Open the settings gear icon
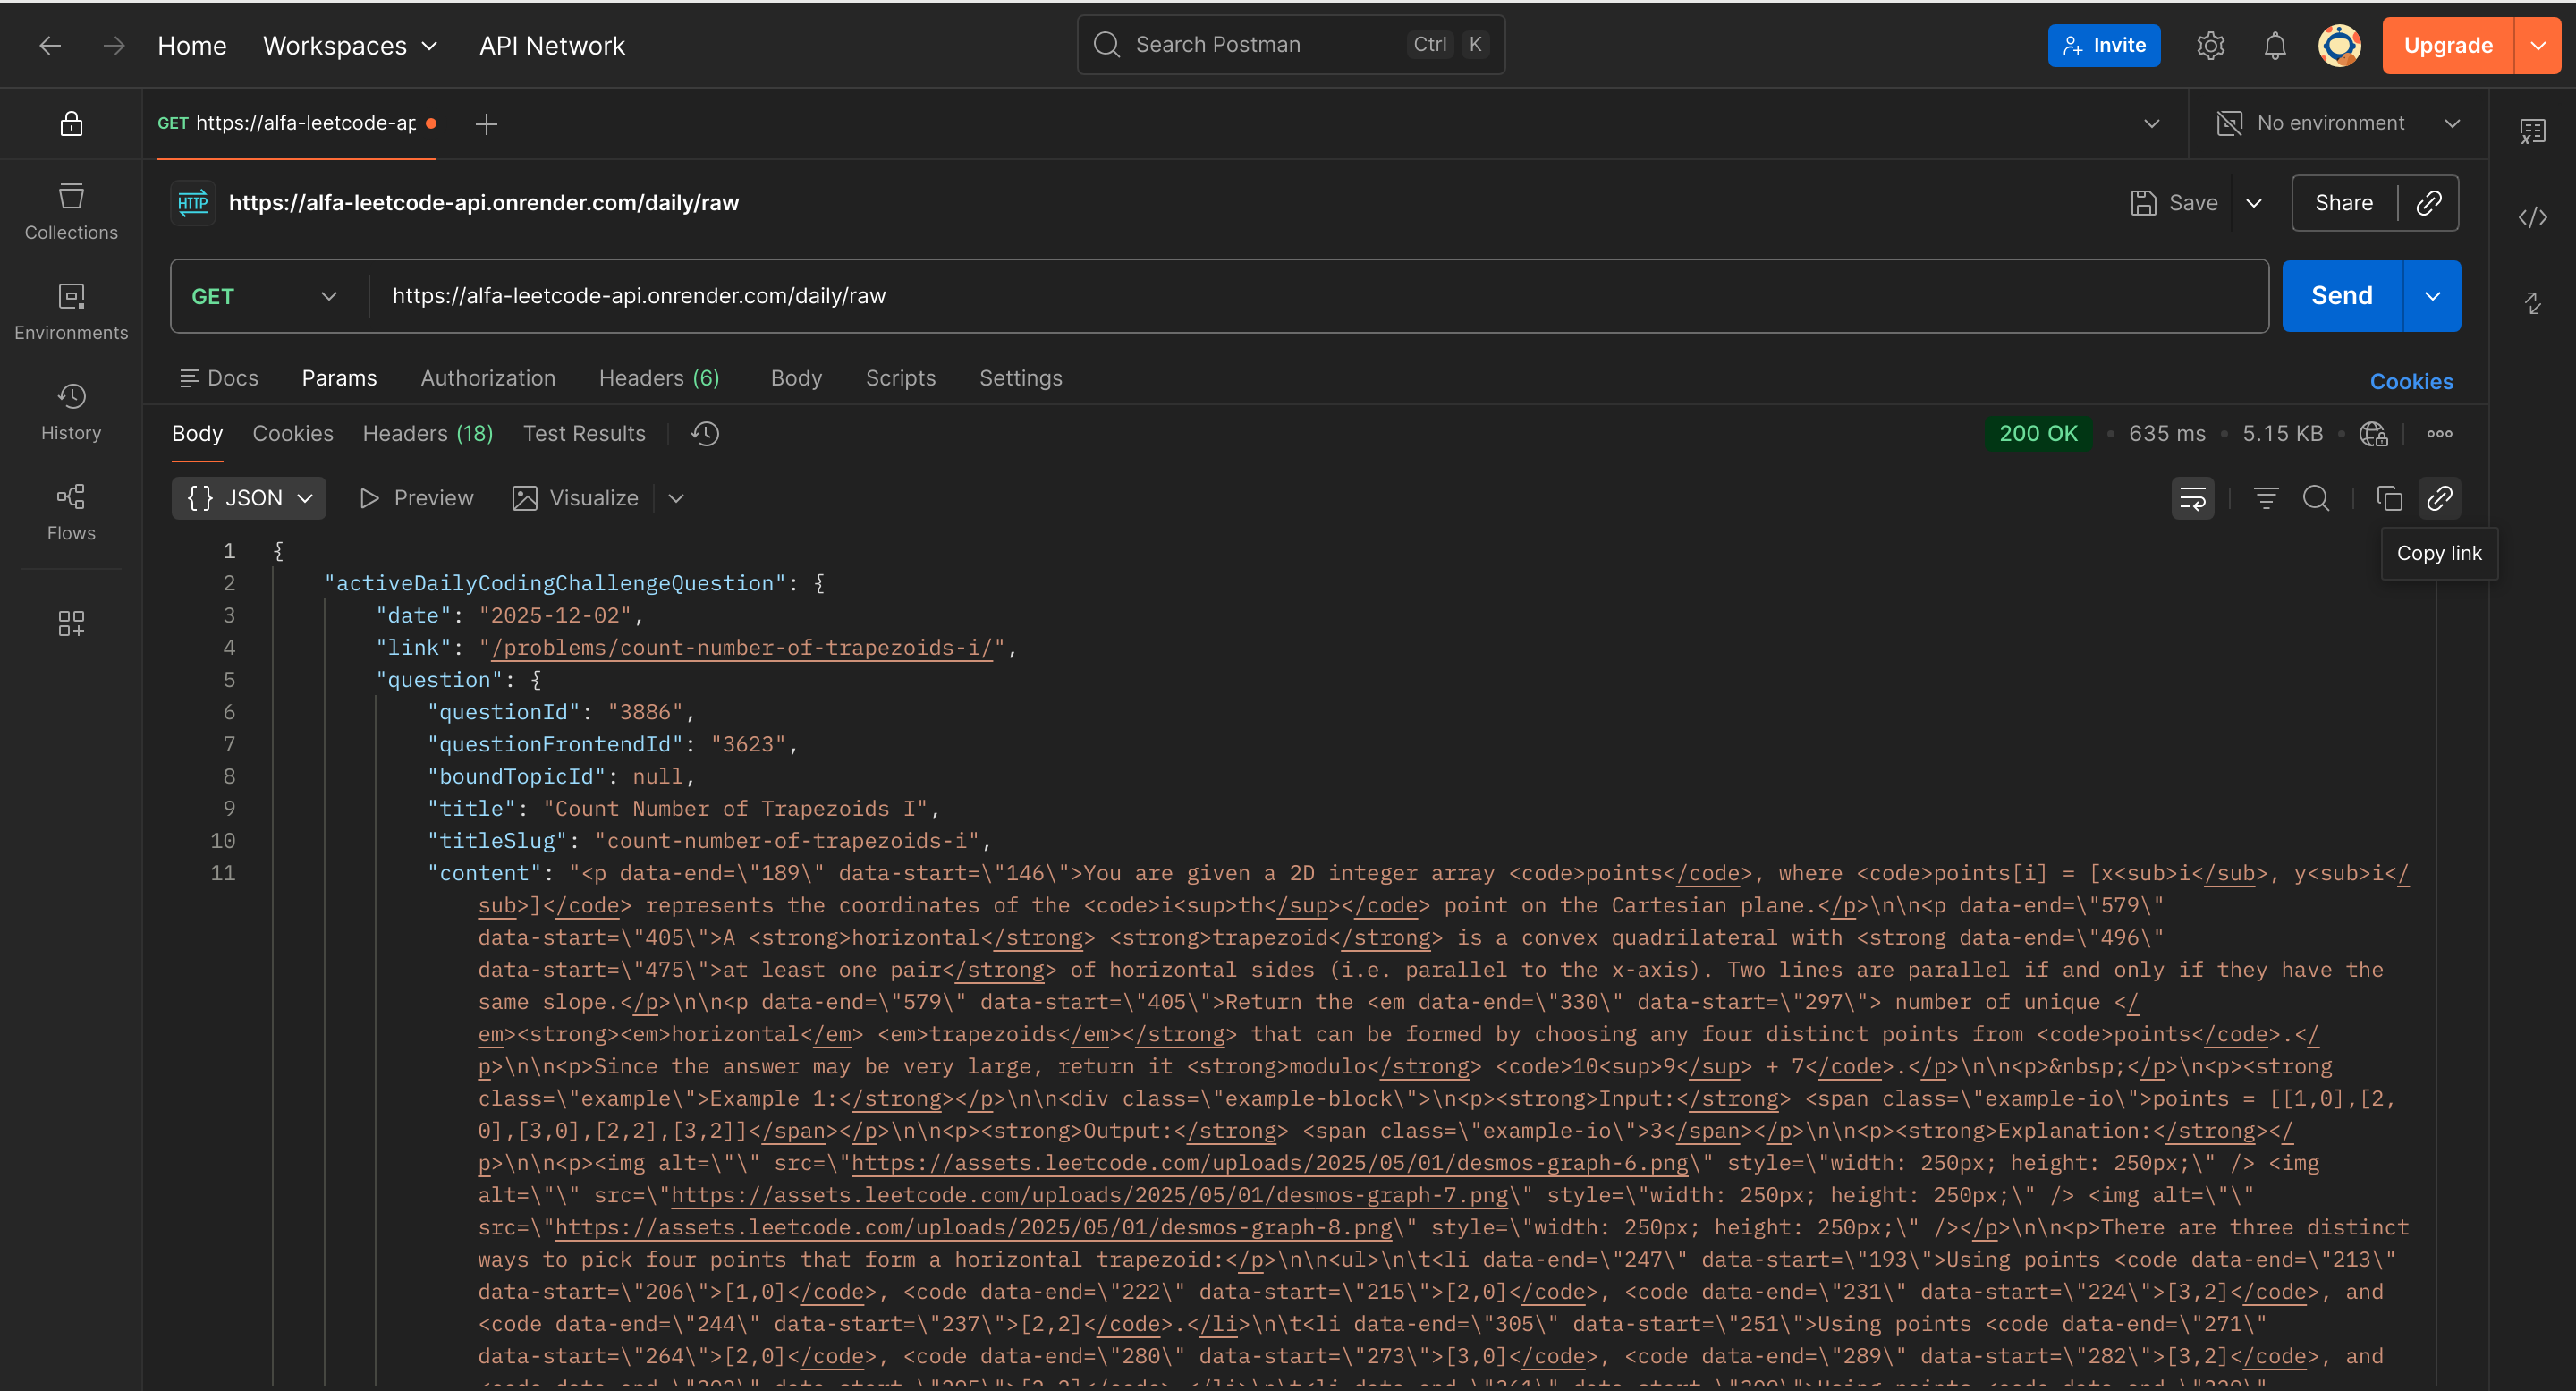Image resolution: width=2576 pixels, height=1391 pixels. pos(2210,46)
